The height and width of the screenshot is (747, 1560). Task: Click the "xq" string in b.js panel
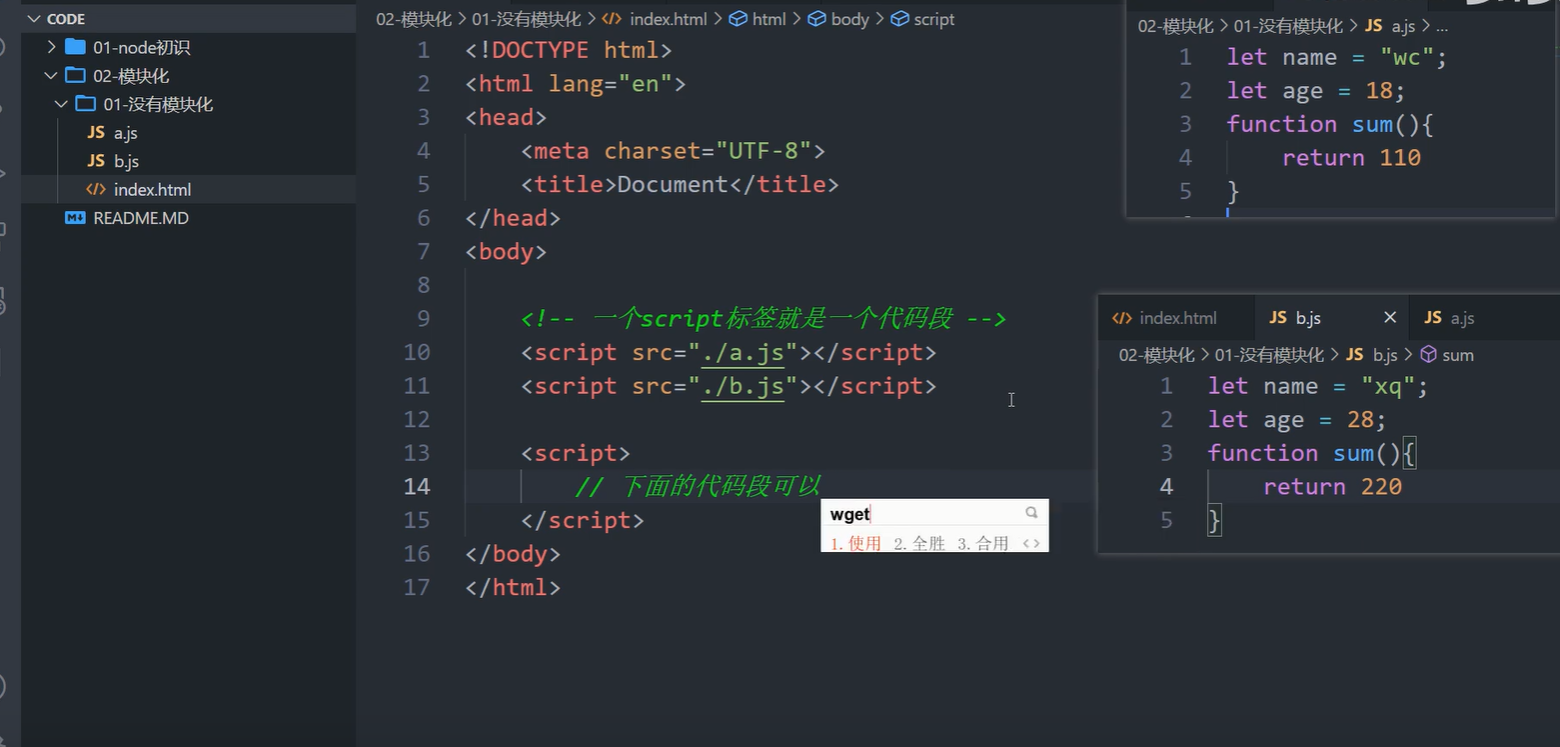tap(1388, 386)
